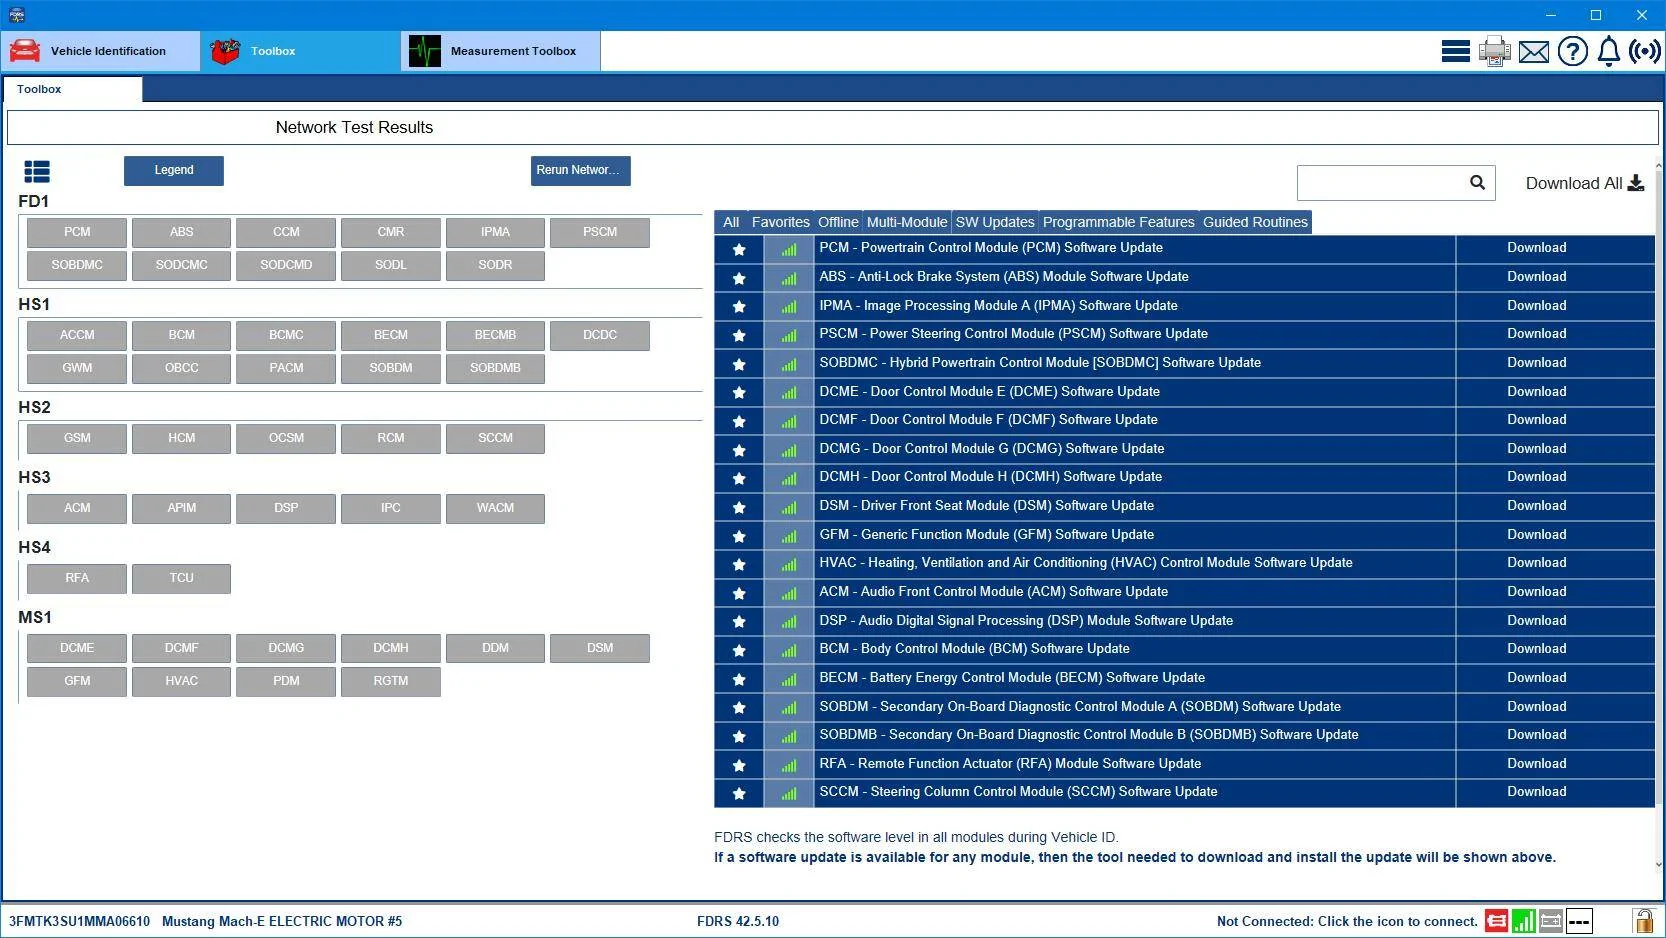Click the search magnifier icon
1666x938 pixels.
(x=1477, y=182)
